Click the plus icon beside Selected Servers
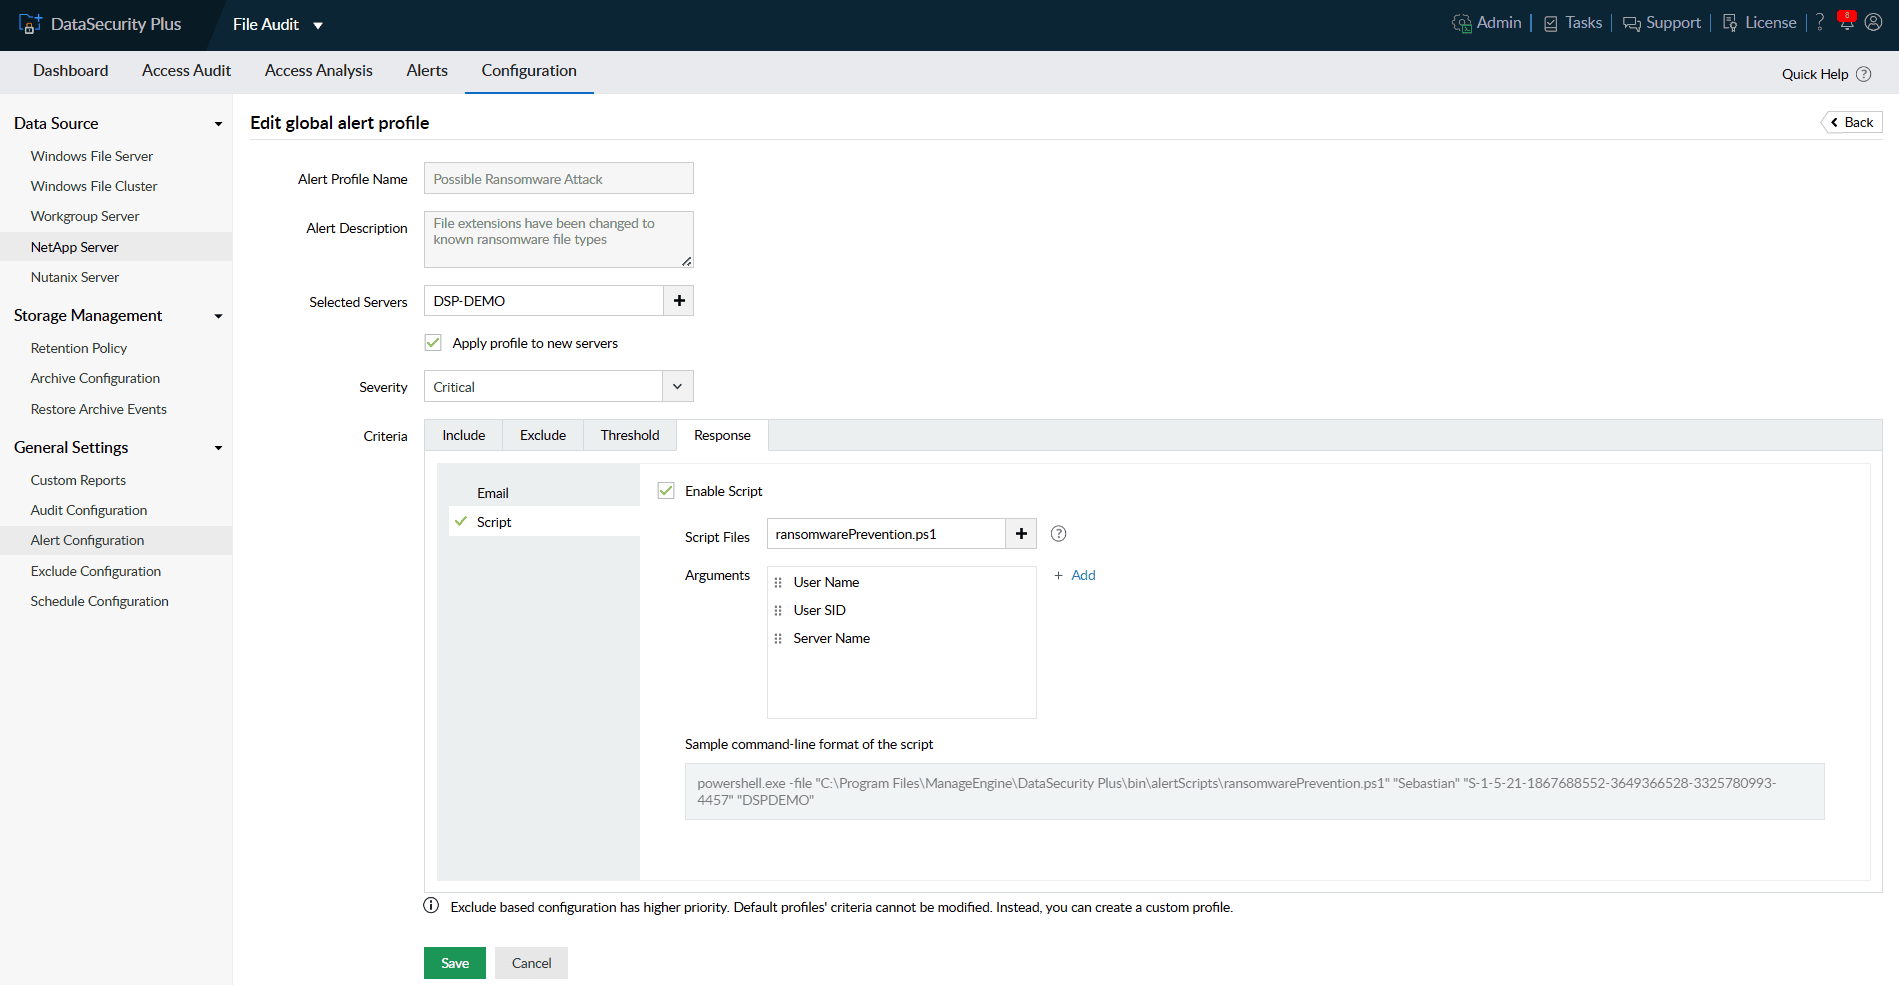This screenshot has height=985, width=1899. 679,301
